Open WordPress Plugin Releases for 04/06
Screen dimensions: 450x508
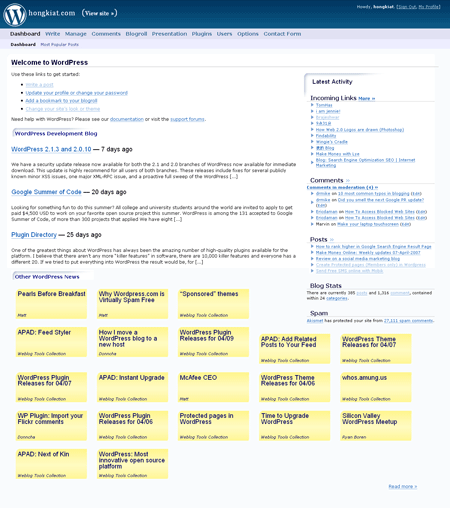[132, 425]
